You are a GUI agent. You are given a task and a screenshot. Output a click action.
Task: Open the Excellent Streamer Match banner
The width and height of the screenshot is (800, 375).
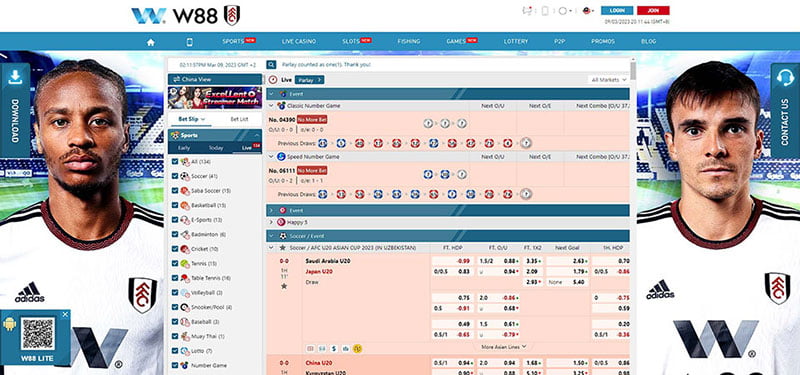tap(215, 97)
